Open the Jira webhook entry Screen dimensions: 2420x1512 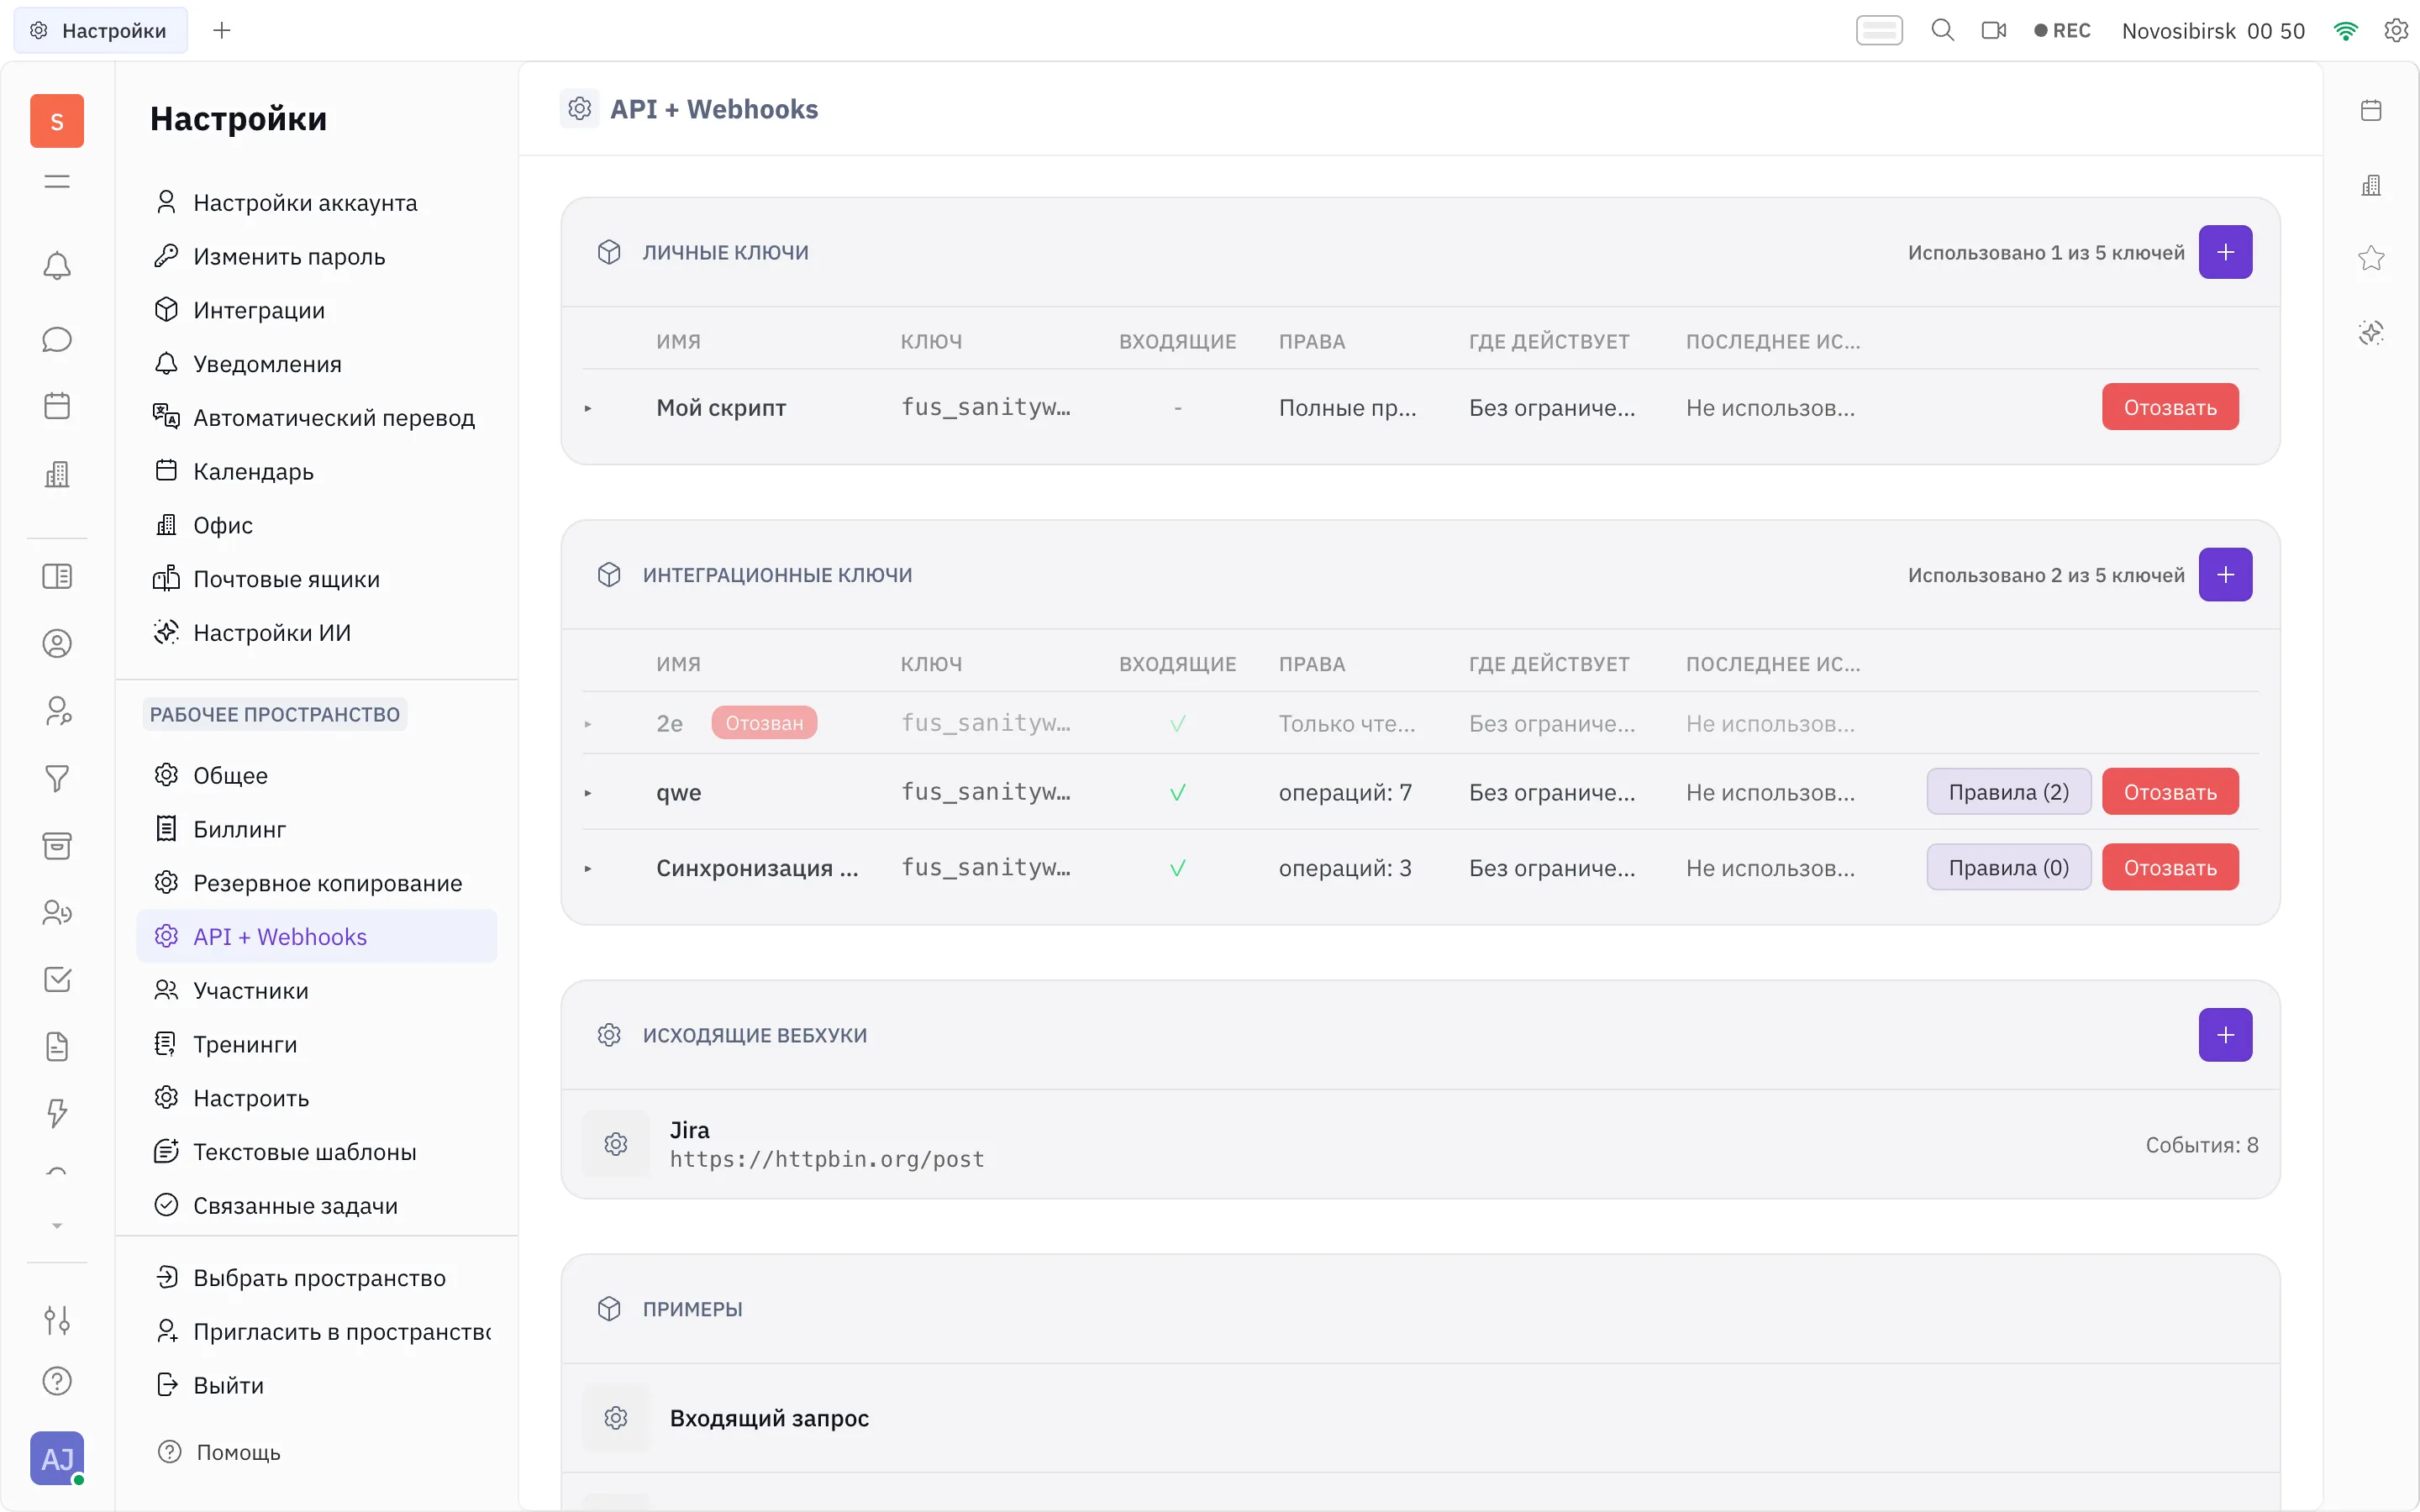[x=1420, y=1144]
